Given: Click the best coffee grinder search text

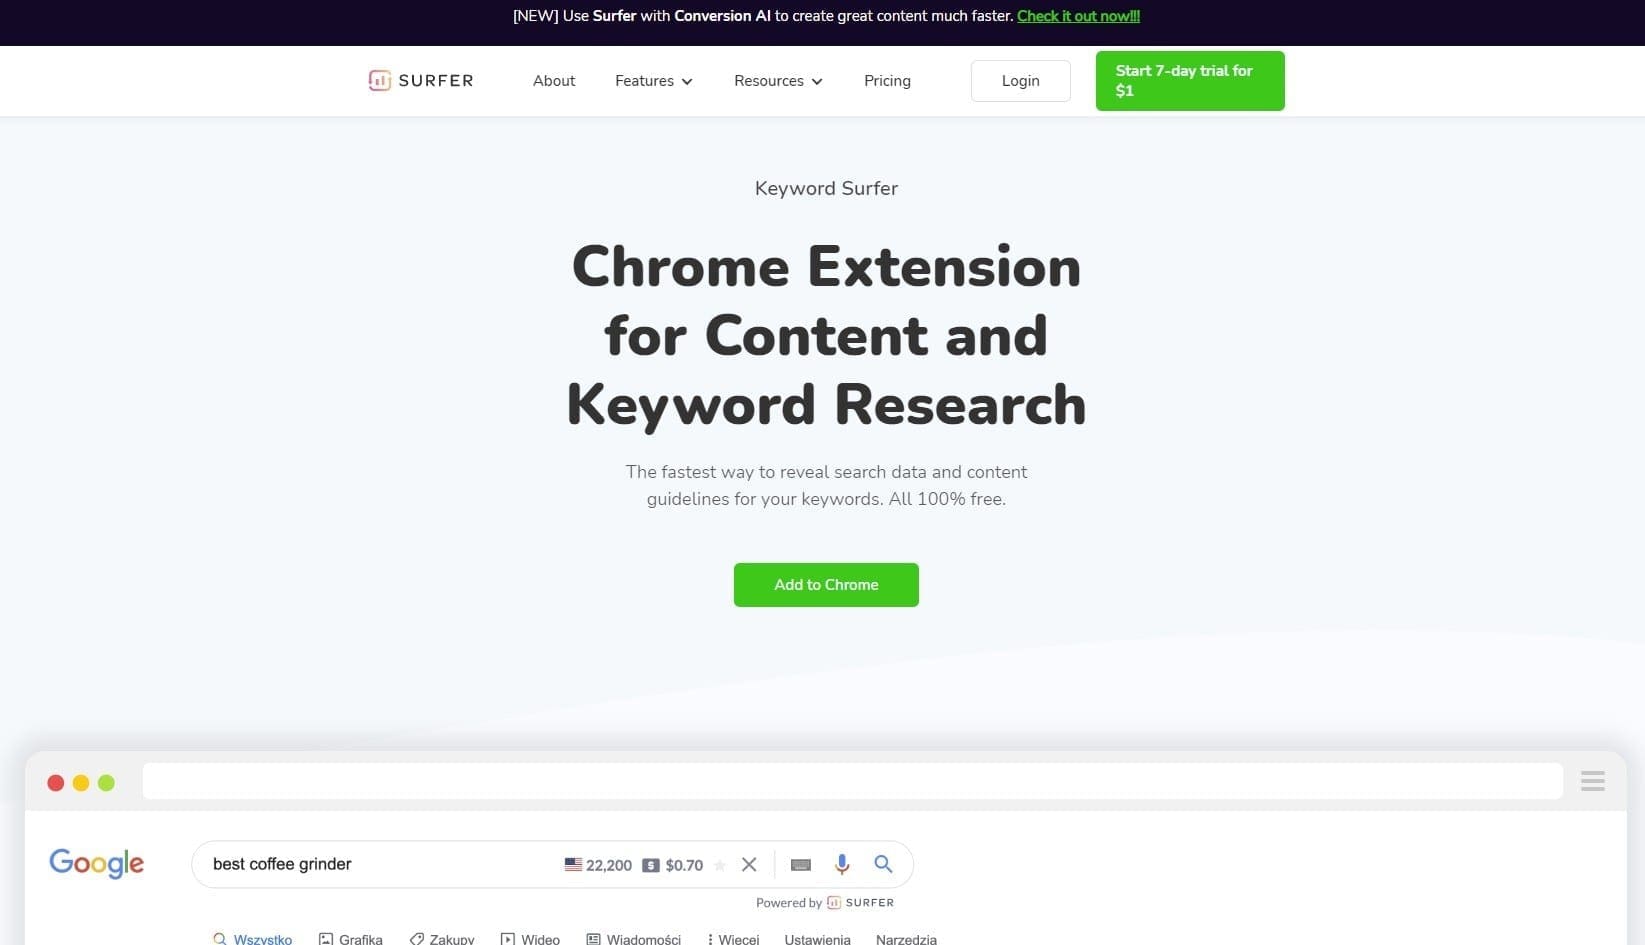Looking at the screenshot, I should [282, 864].
